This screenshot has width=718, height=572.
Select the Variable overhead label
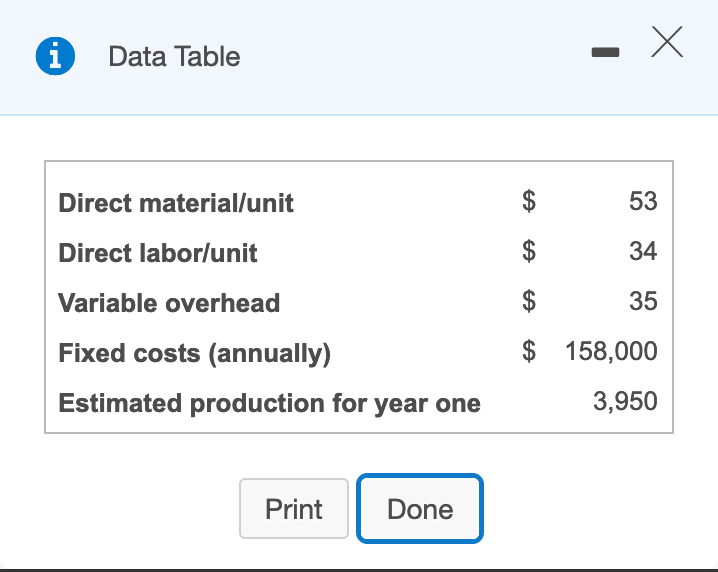169,303
